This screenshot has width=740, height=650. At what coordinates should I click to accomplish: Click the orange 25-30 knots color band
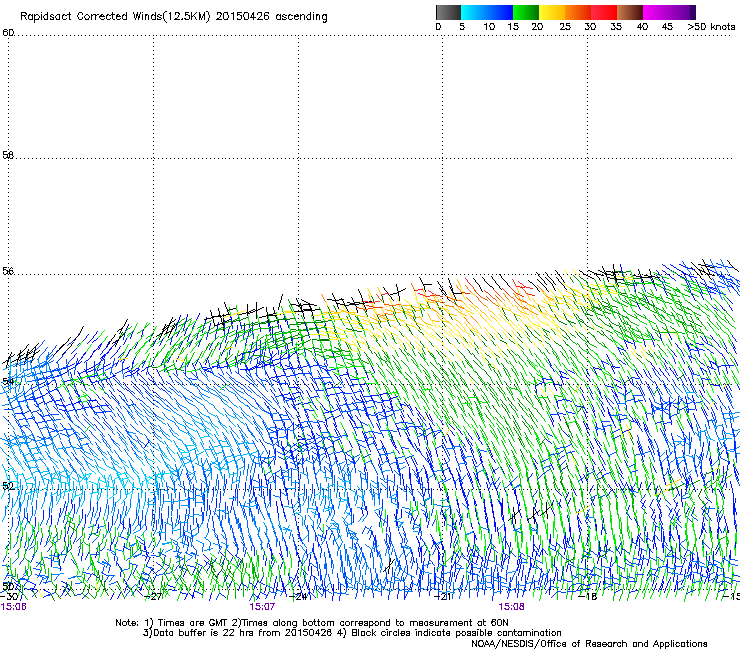pos(578,12)
